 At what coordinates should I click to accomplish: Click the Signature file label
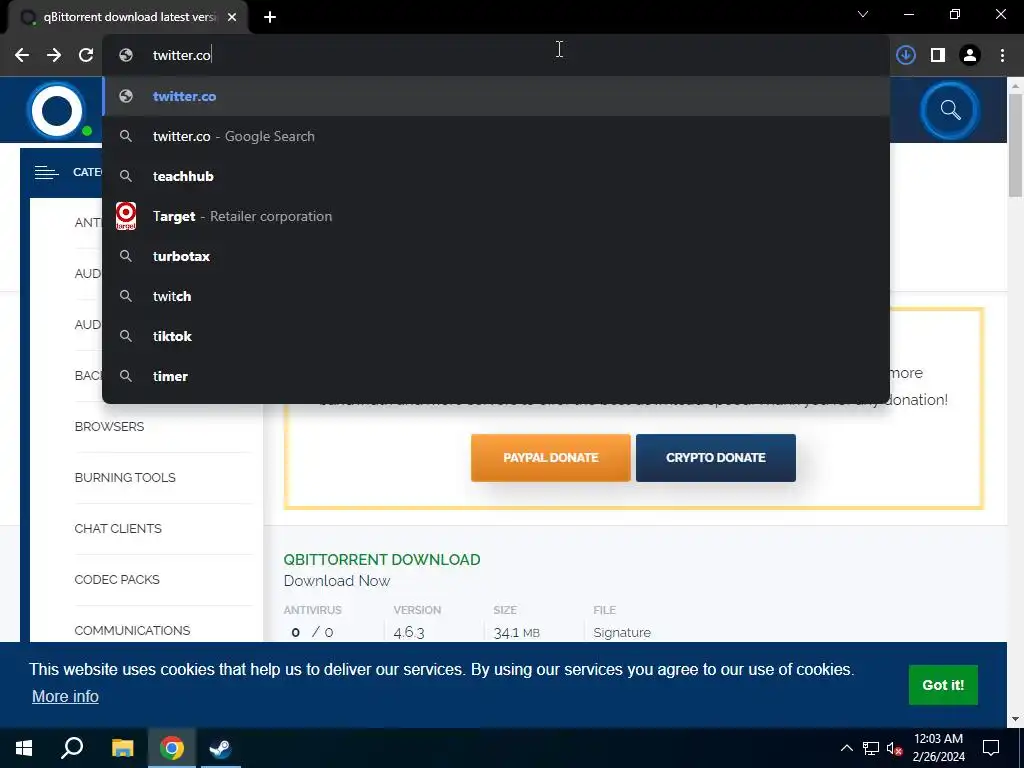tap(622, 632)
